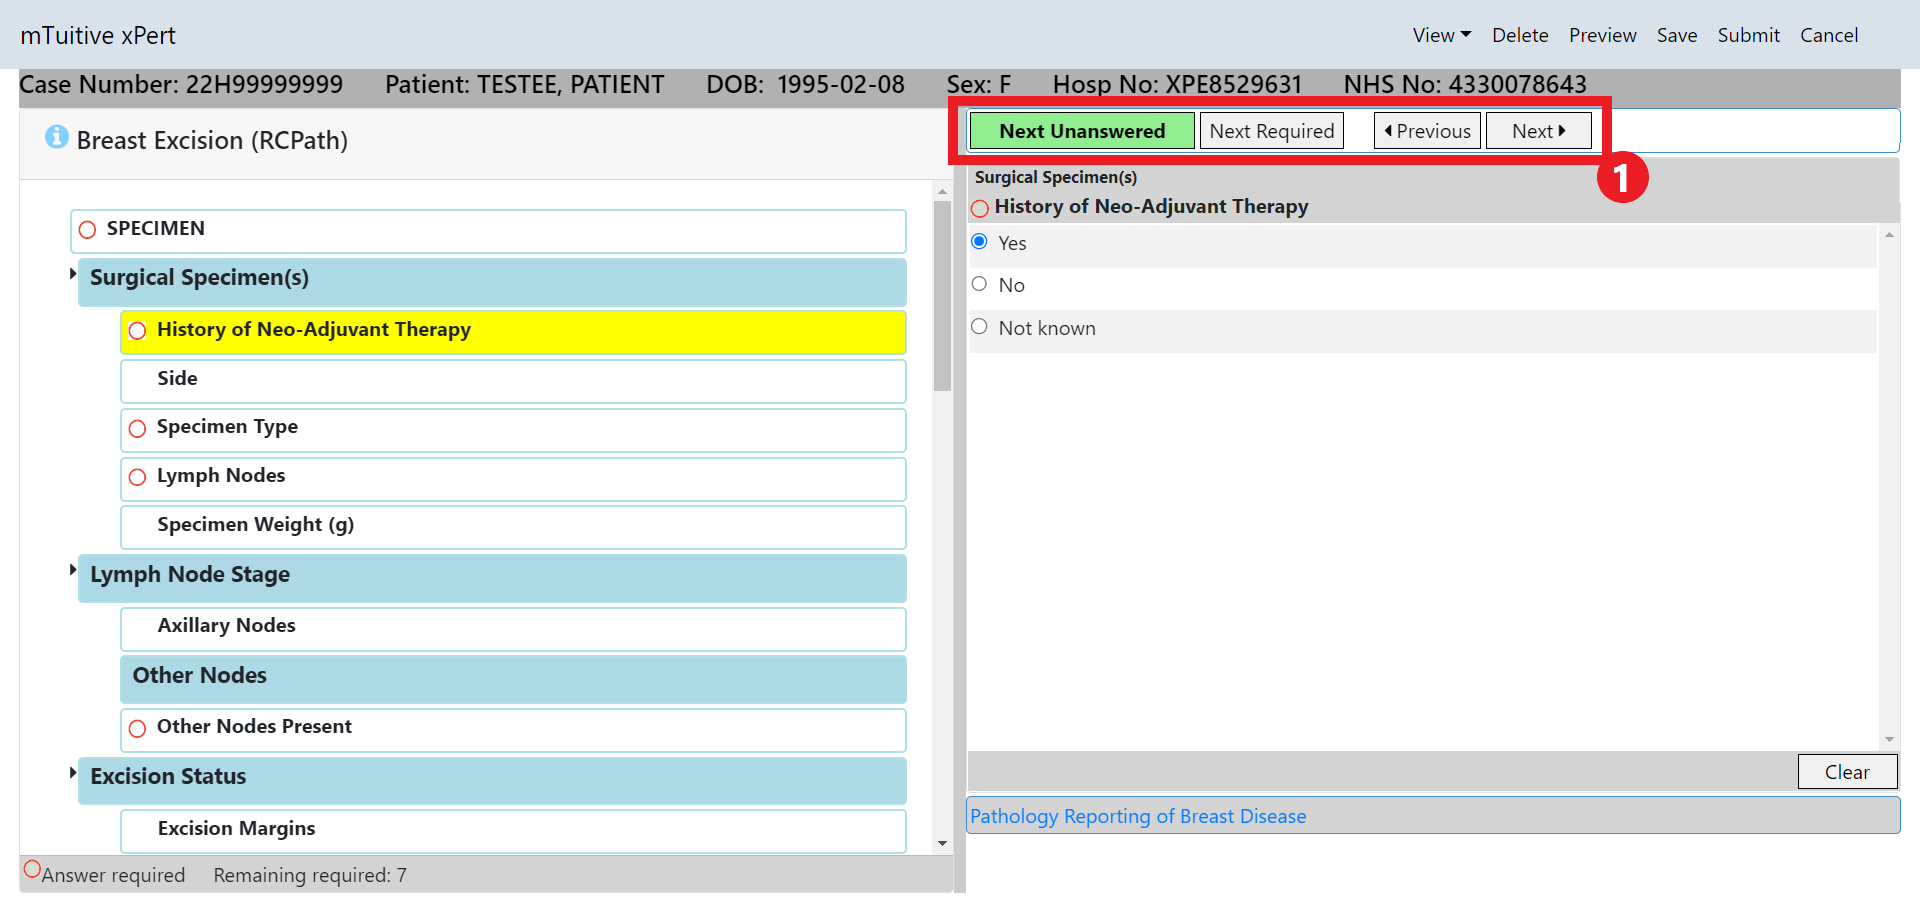Click the answer panel scroll-down arrow
Image resolution: width=1920 pixels, height=898 pixels.
point(1889,739)
